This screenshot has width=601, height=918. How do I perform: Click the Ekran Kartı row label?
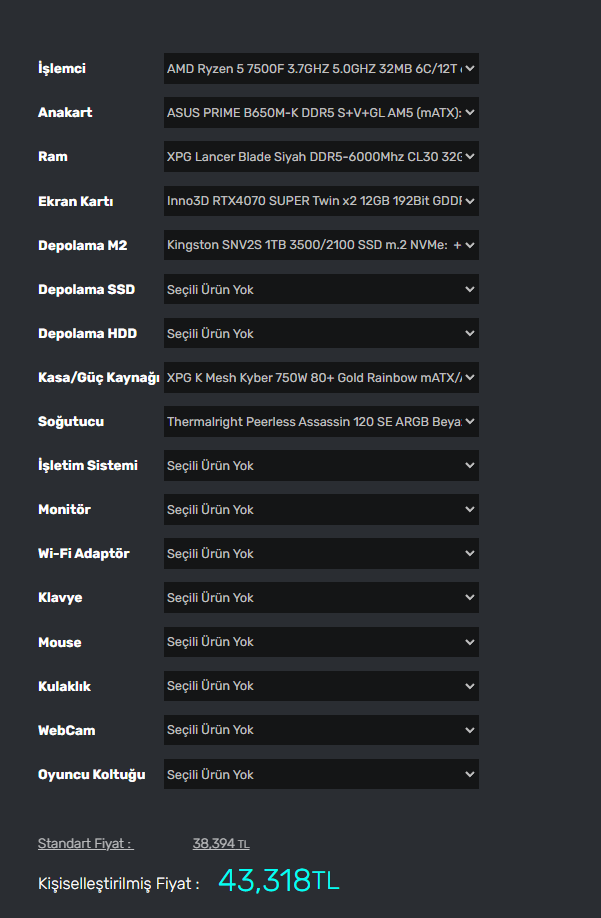tap(75, 201)
